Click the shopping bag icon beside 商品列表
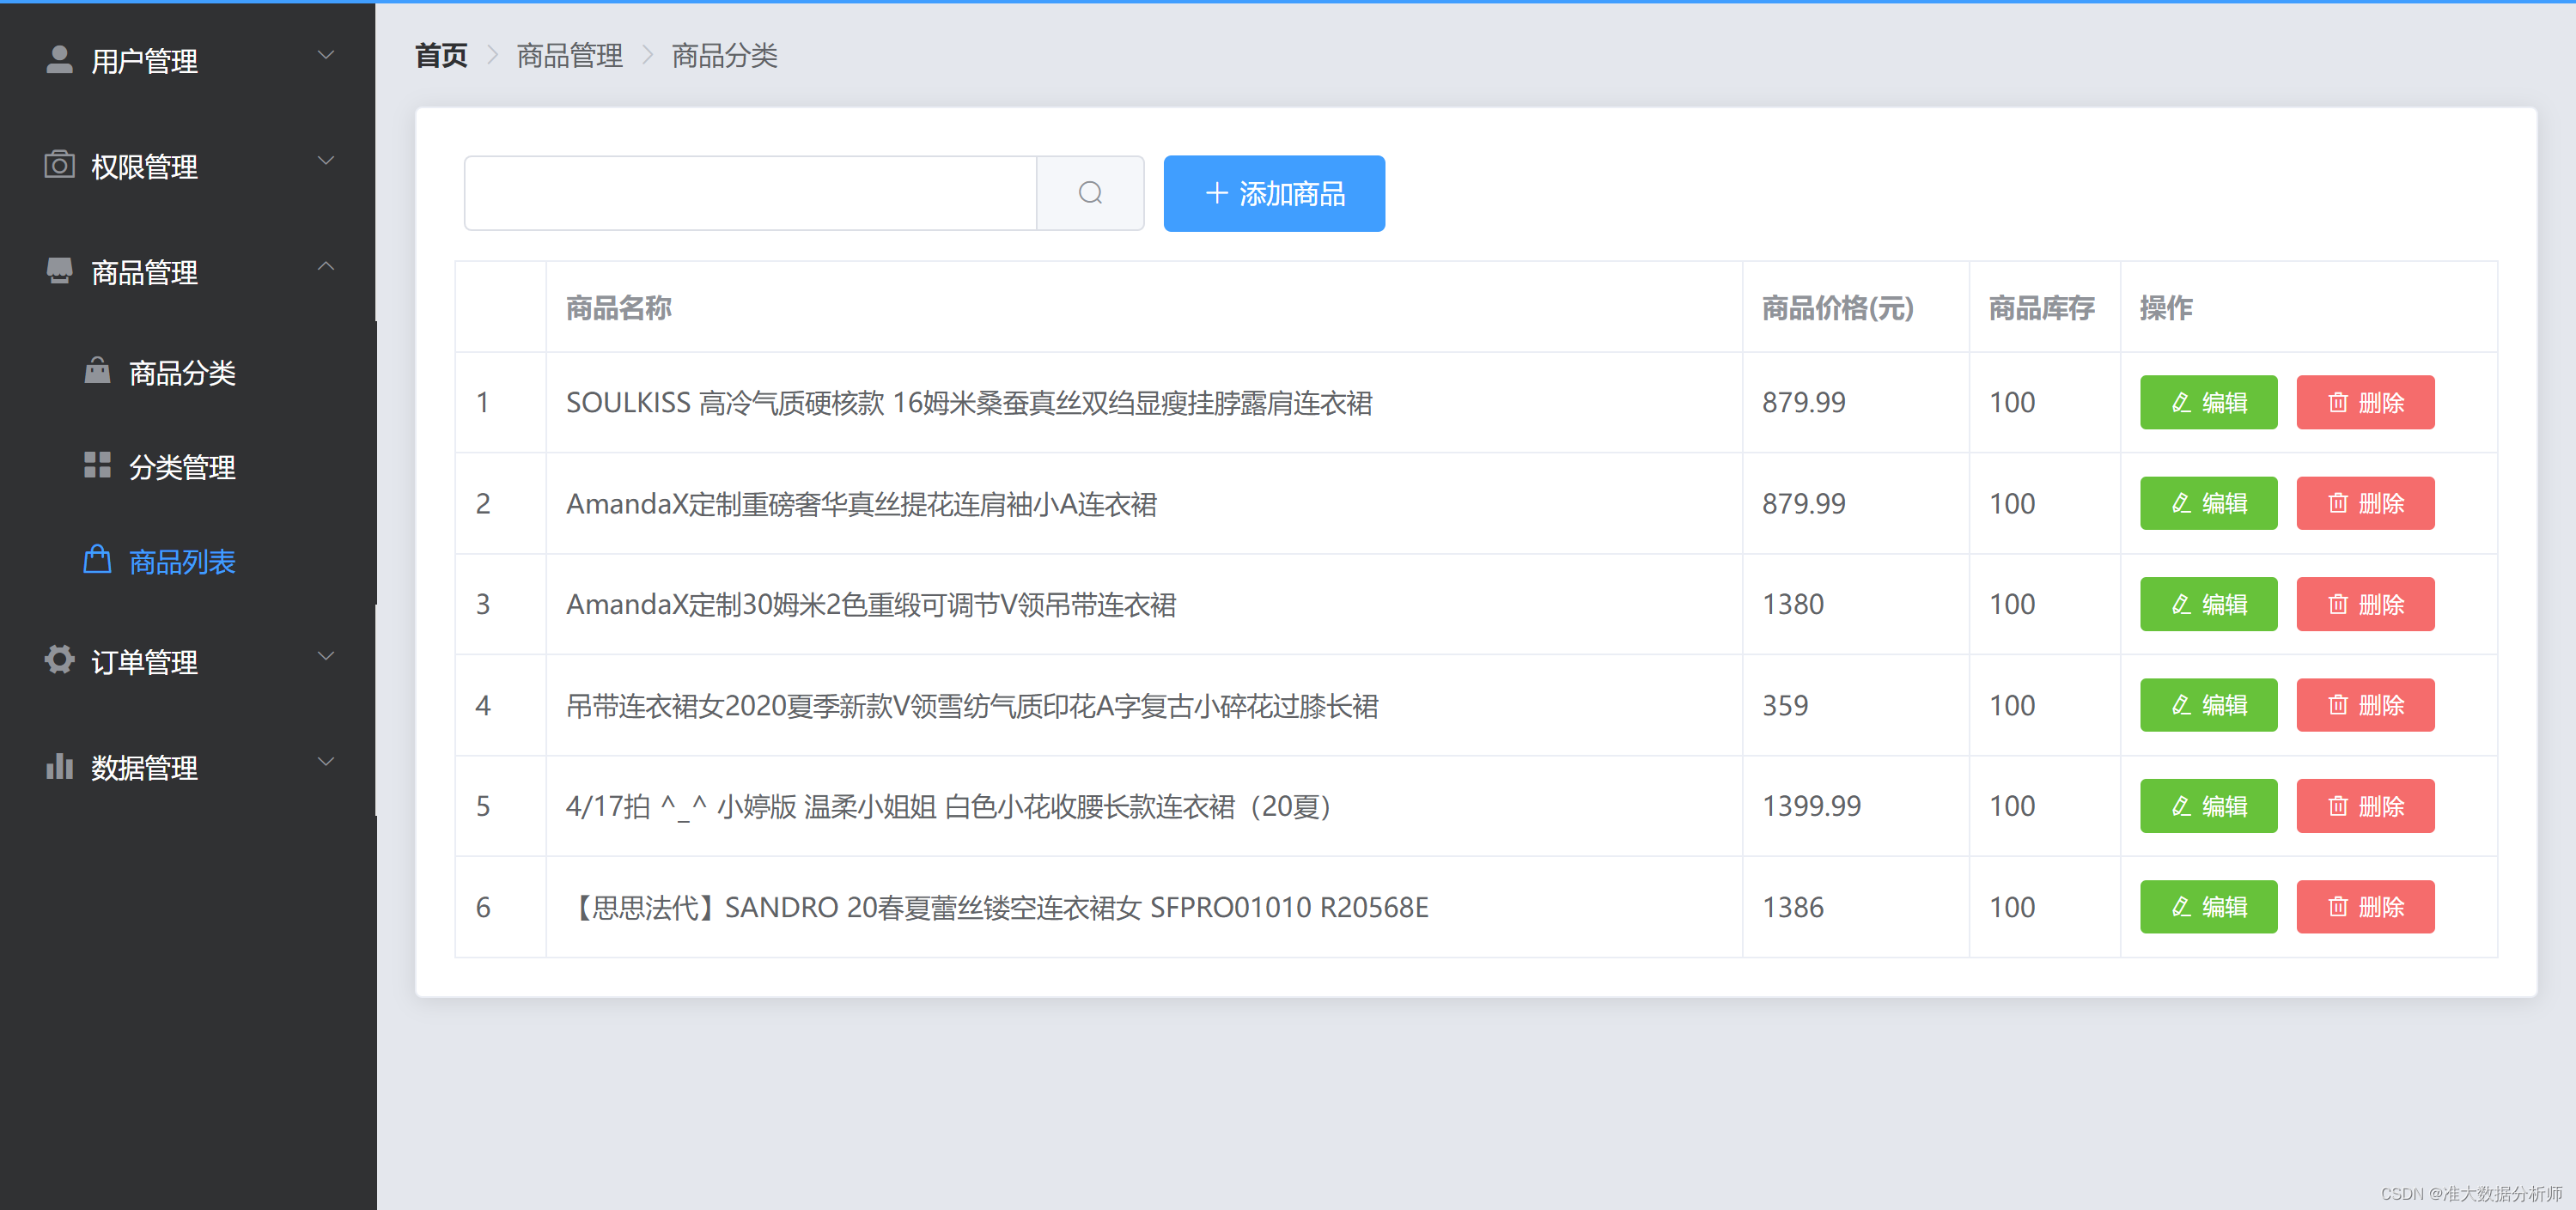This screenshot has width=2576, height=1210. 97,560
